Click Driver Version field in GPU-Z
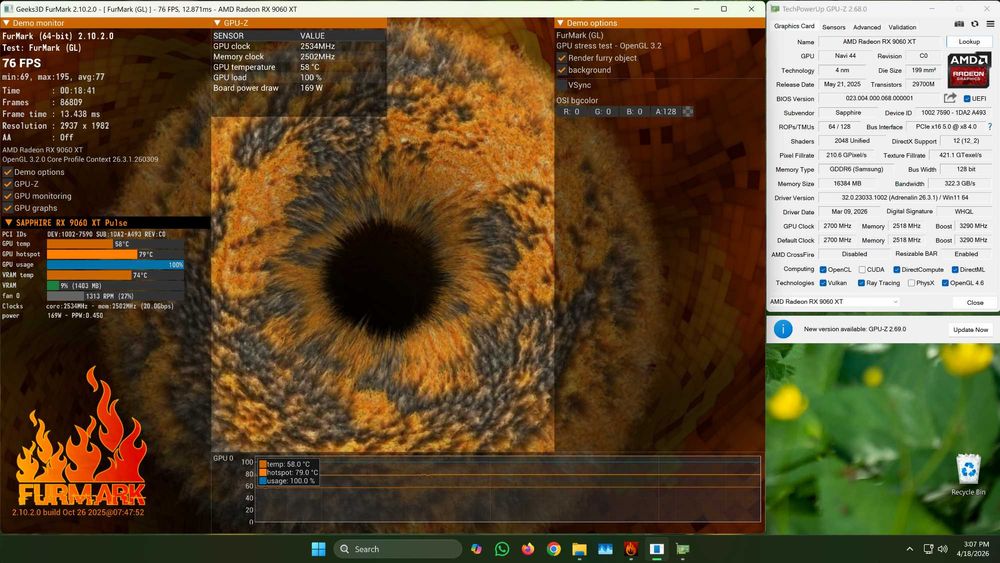Image resolution: width=1000 pixels, height=563 pixels. click(905, 198)
